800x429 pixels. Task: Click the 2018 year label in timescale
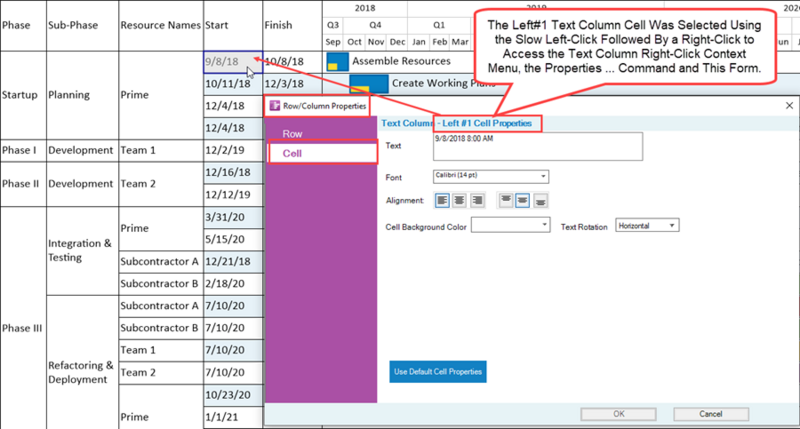[x=365, y=8]
